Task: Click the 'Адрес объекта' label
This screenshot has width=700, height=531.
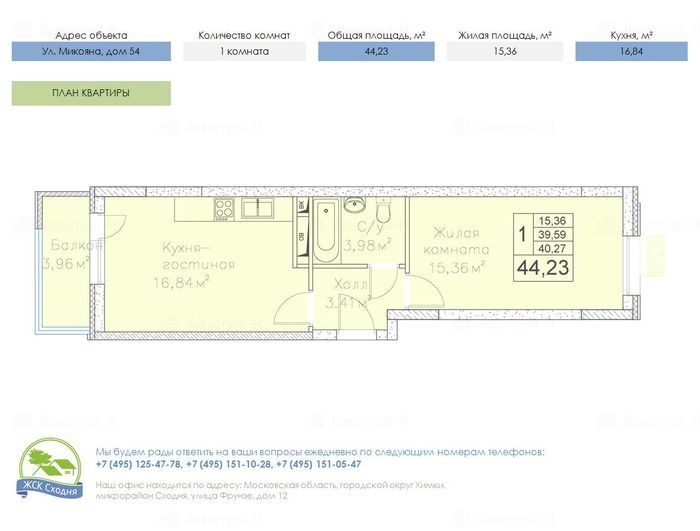Action: (x=91, y=35)
